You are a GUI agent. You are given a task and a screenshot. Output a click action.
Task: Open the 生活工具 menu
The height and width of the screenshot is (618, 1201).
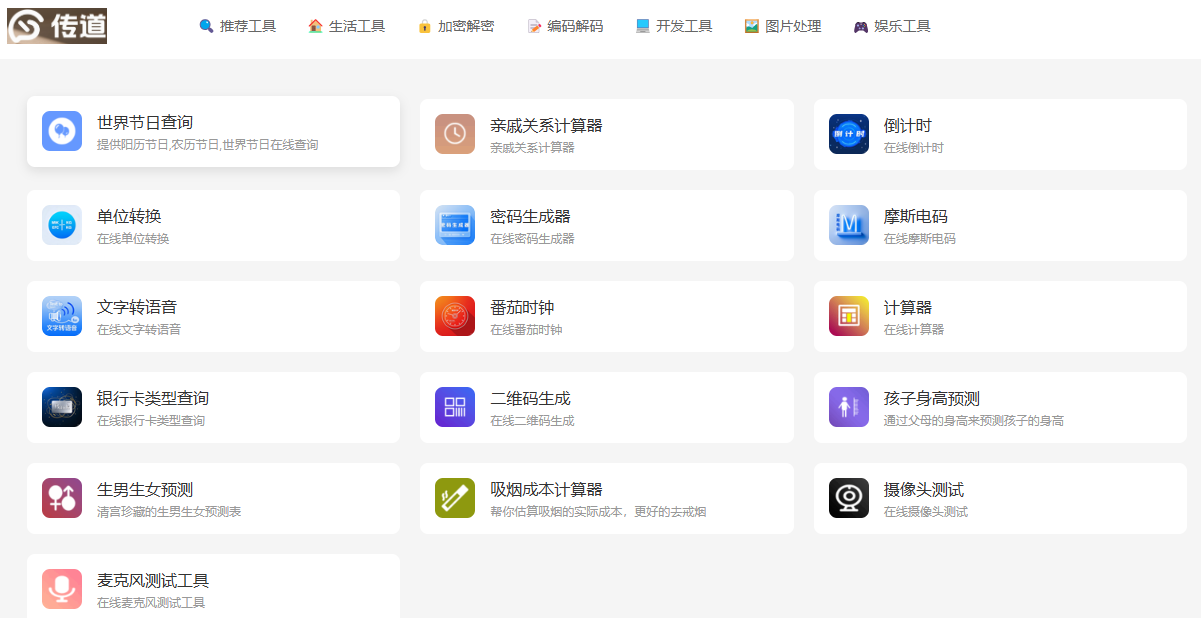pyautogui.click(x=357, y=26)
